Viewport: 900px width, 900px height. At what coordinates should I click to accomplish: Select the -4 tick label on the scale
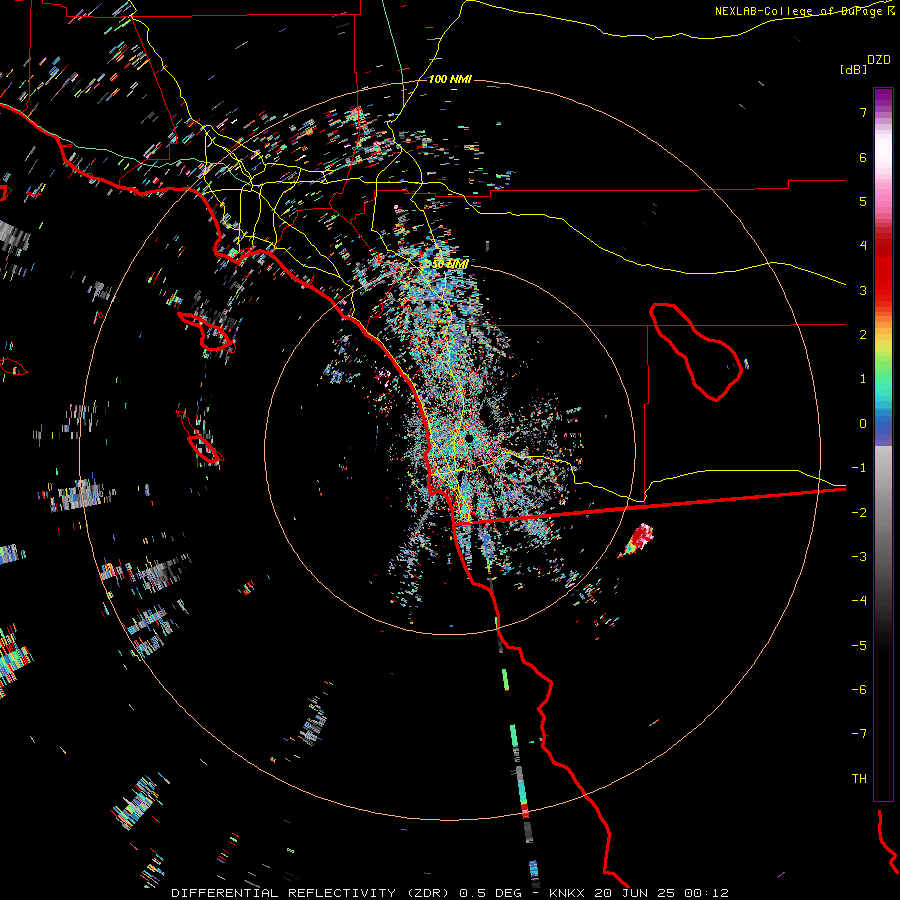coord(859,601)
